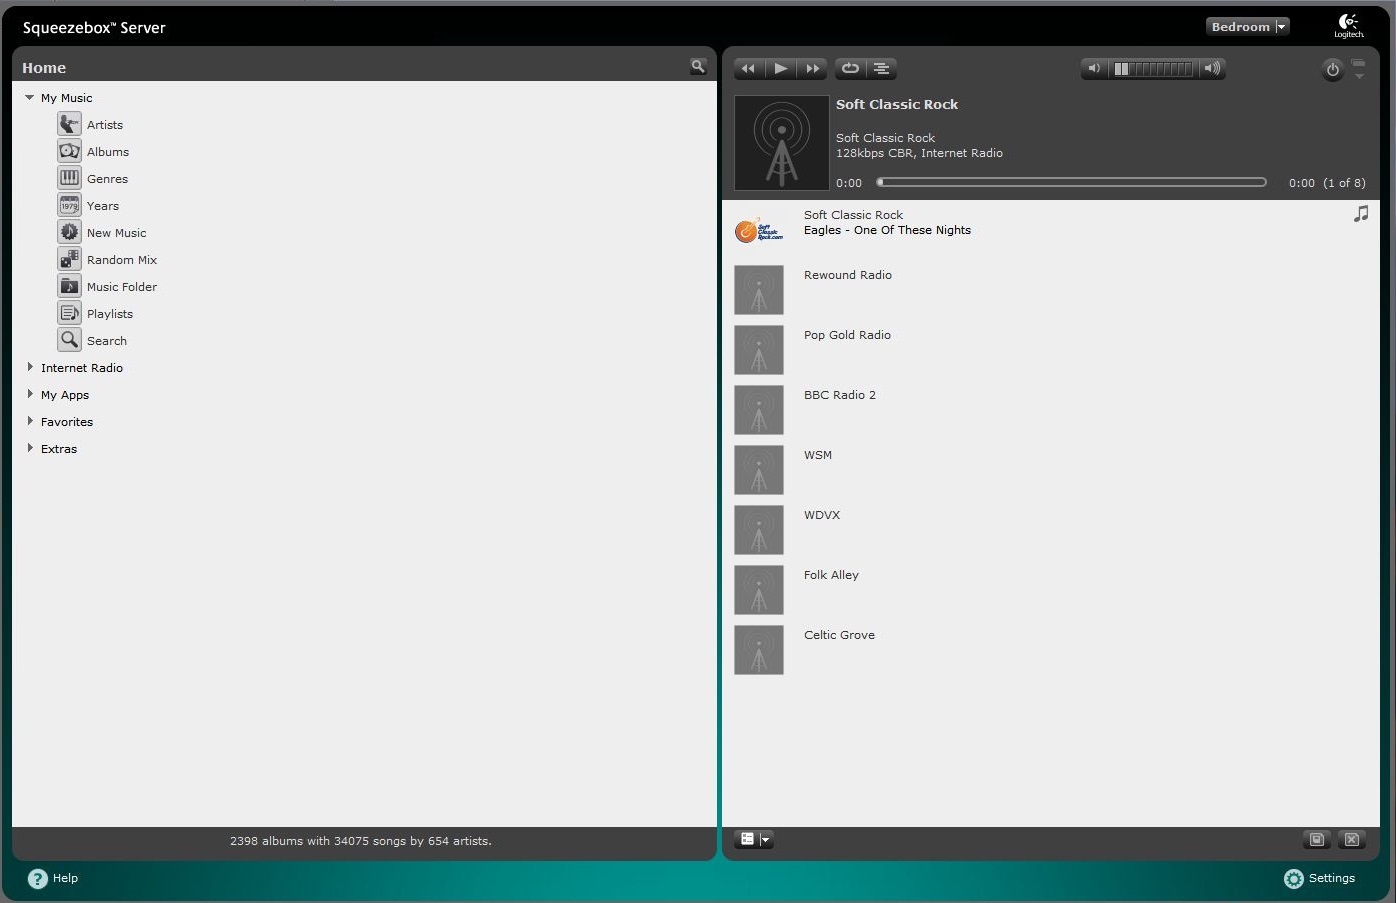Click the save playlist icon
Viewport: 1396px width, 903px height.
click(x=1317, y=839)
